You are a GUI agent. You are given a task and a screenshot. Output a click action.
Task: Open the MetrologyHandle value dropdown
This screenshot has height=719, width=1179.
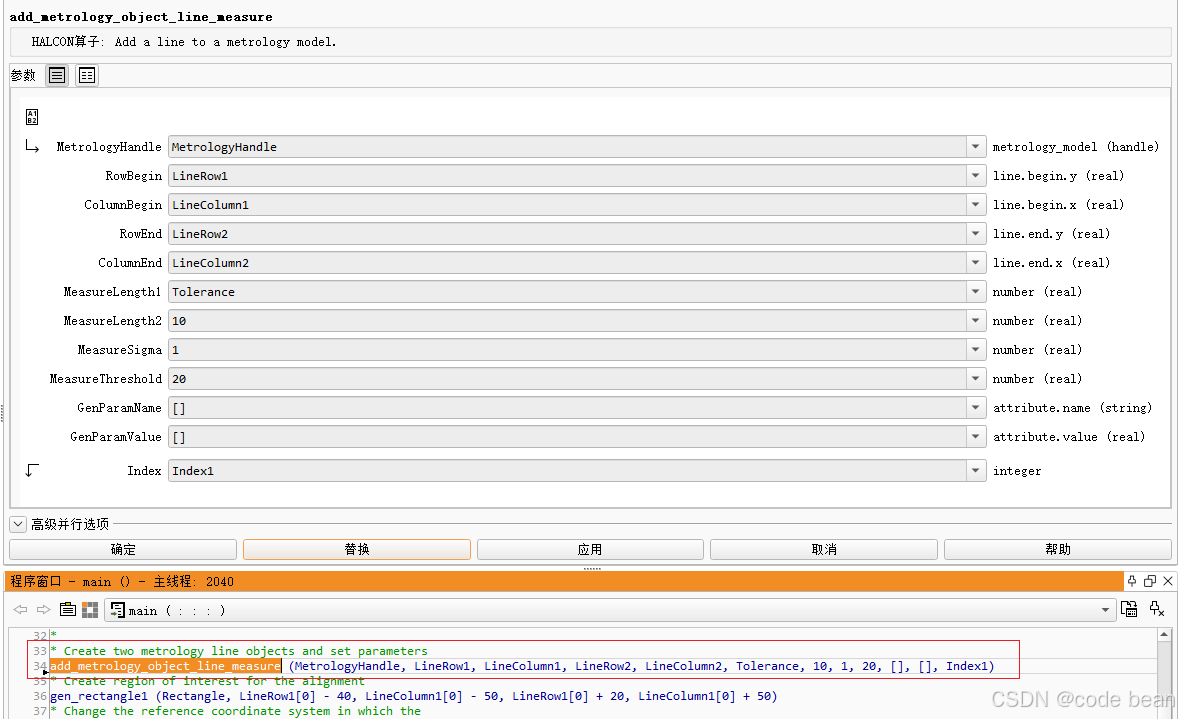click(975, 146)
